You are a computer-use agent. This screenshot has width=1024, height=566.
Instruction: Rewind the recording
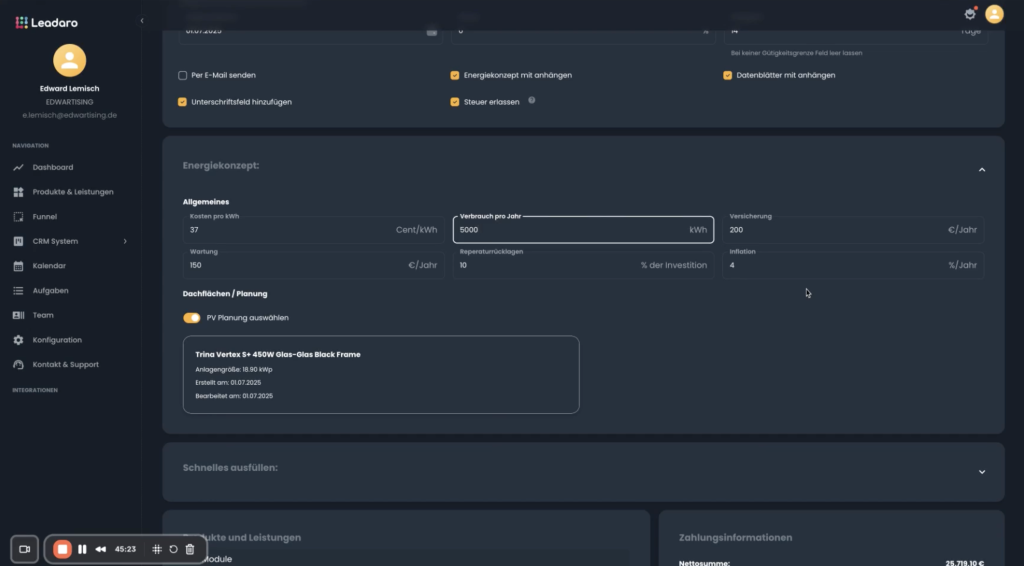(101, 550)
